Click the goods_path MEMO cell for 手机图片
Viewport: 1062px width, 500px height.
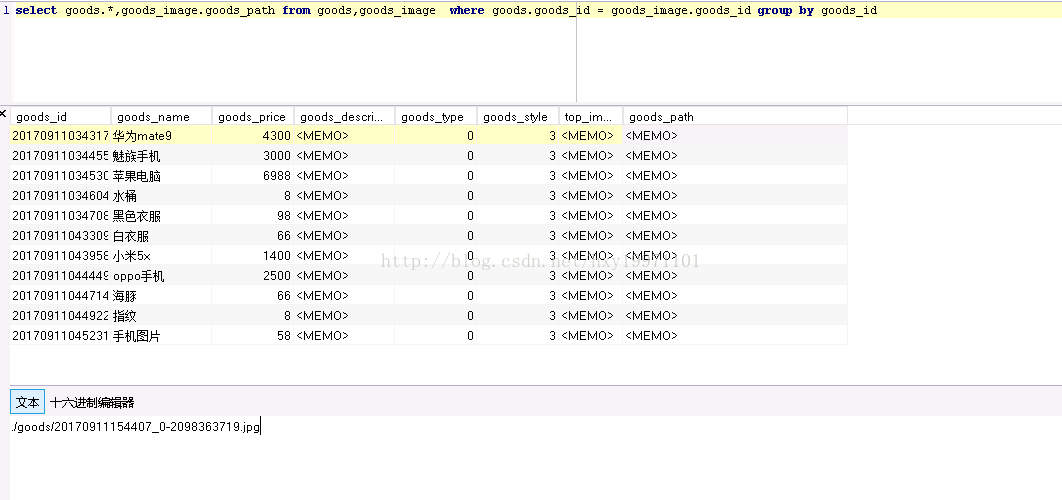[651, 336]
